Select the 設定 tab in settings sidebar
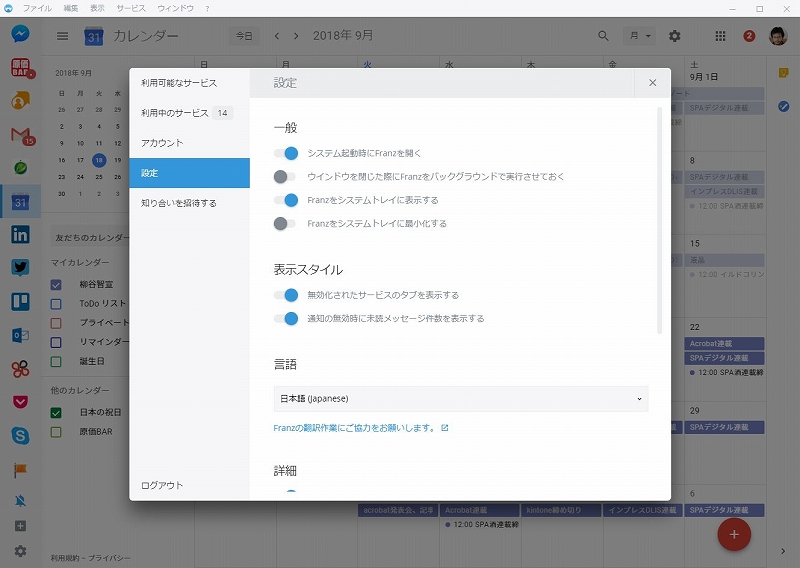The height and width of the screenshot is (568, 800). 189,173
